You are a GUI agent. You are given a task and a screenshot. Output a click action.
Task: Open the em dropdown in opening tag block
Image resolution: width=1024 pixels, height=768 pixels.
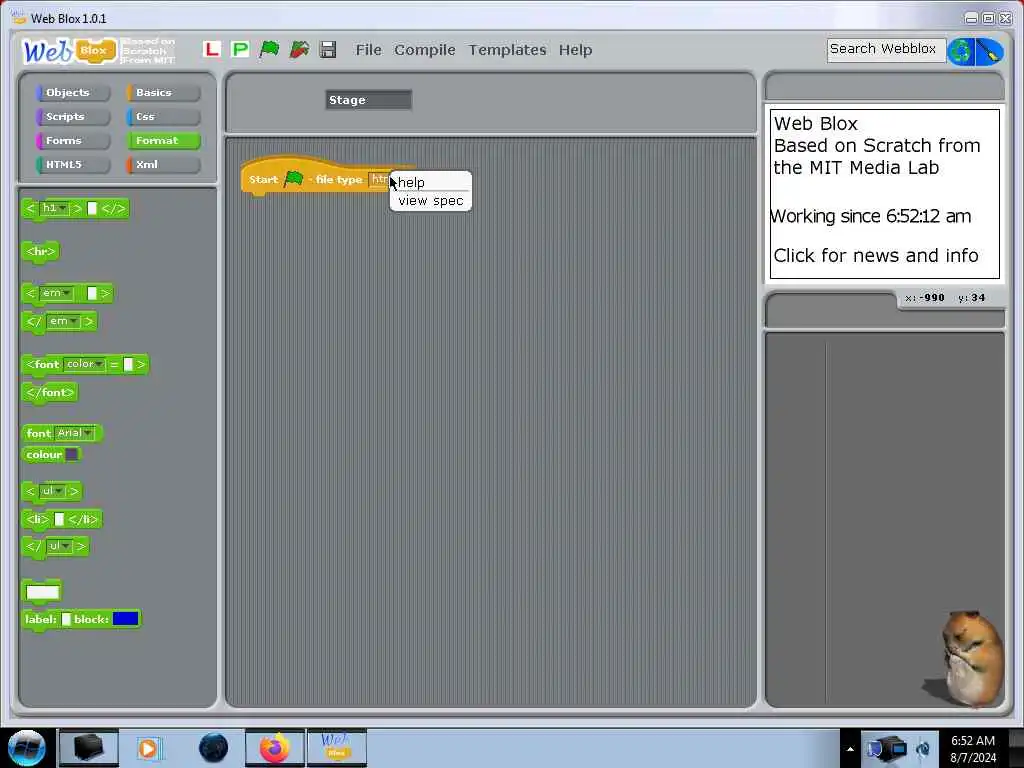[56, 293]
